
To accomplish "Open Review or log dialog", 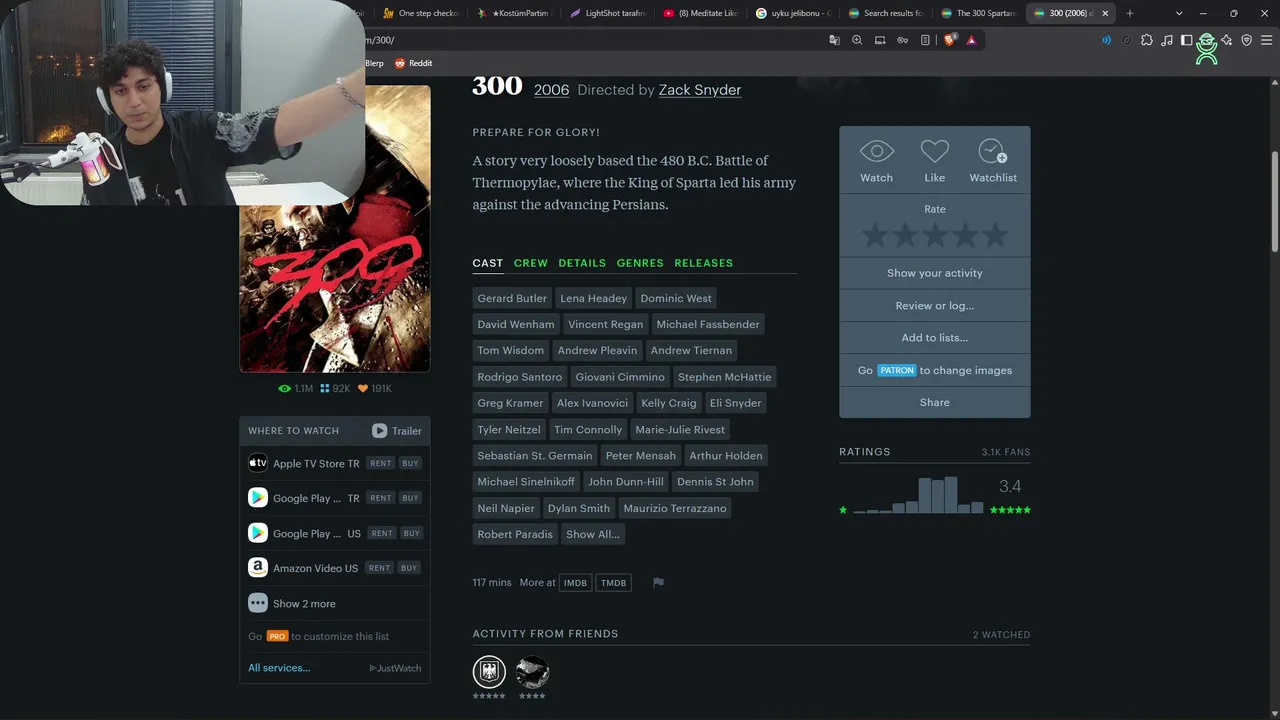I will (935, 306).
